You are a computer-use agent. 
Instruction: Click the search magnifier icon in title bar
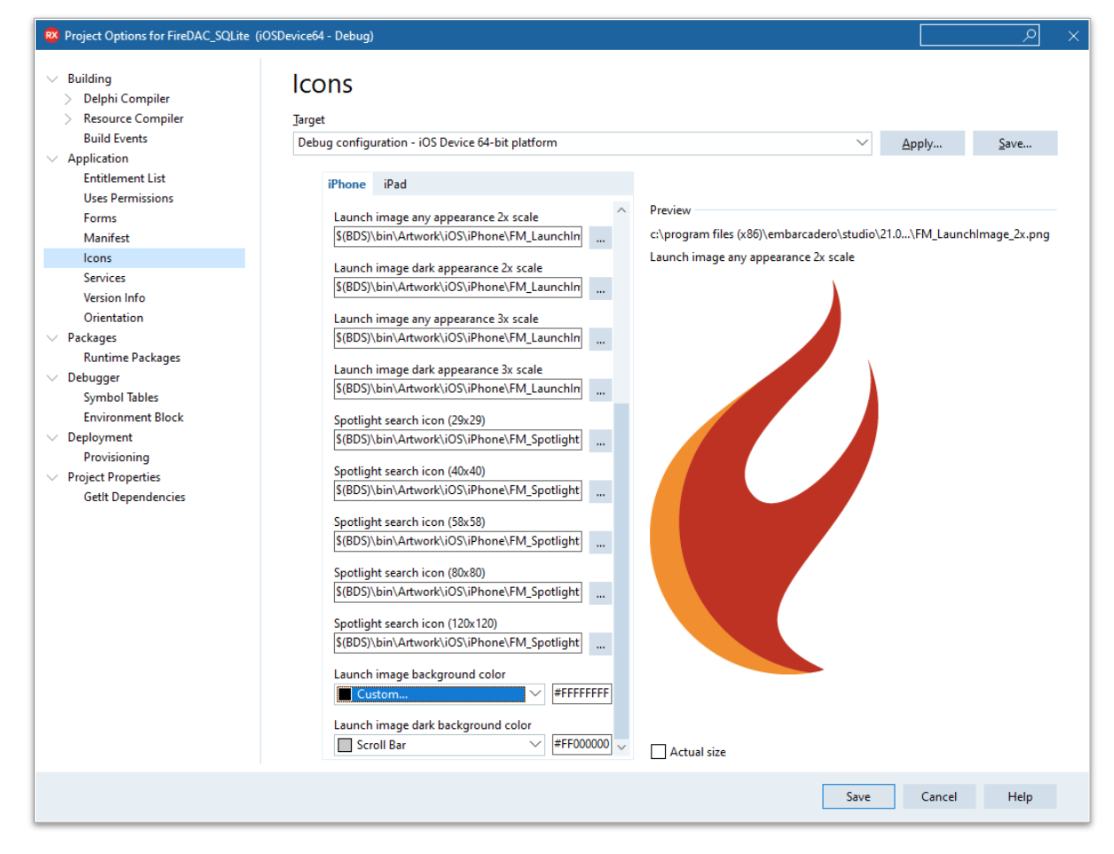1029,35
